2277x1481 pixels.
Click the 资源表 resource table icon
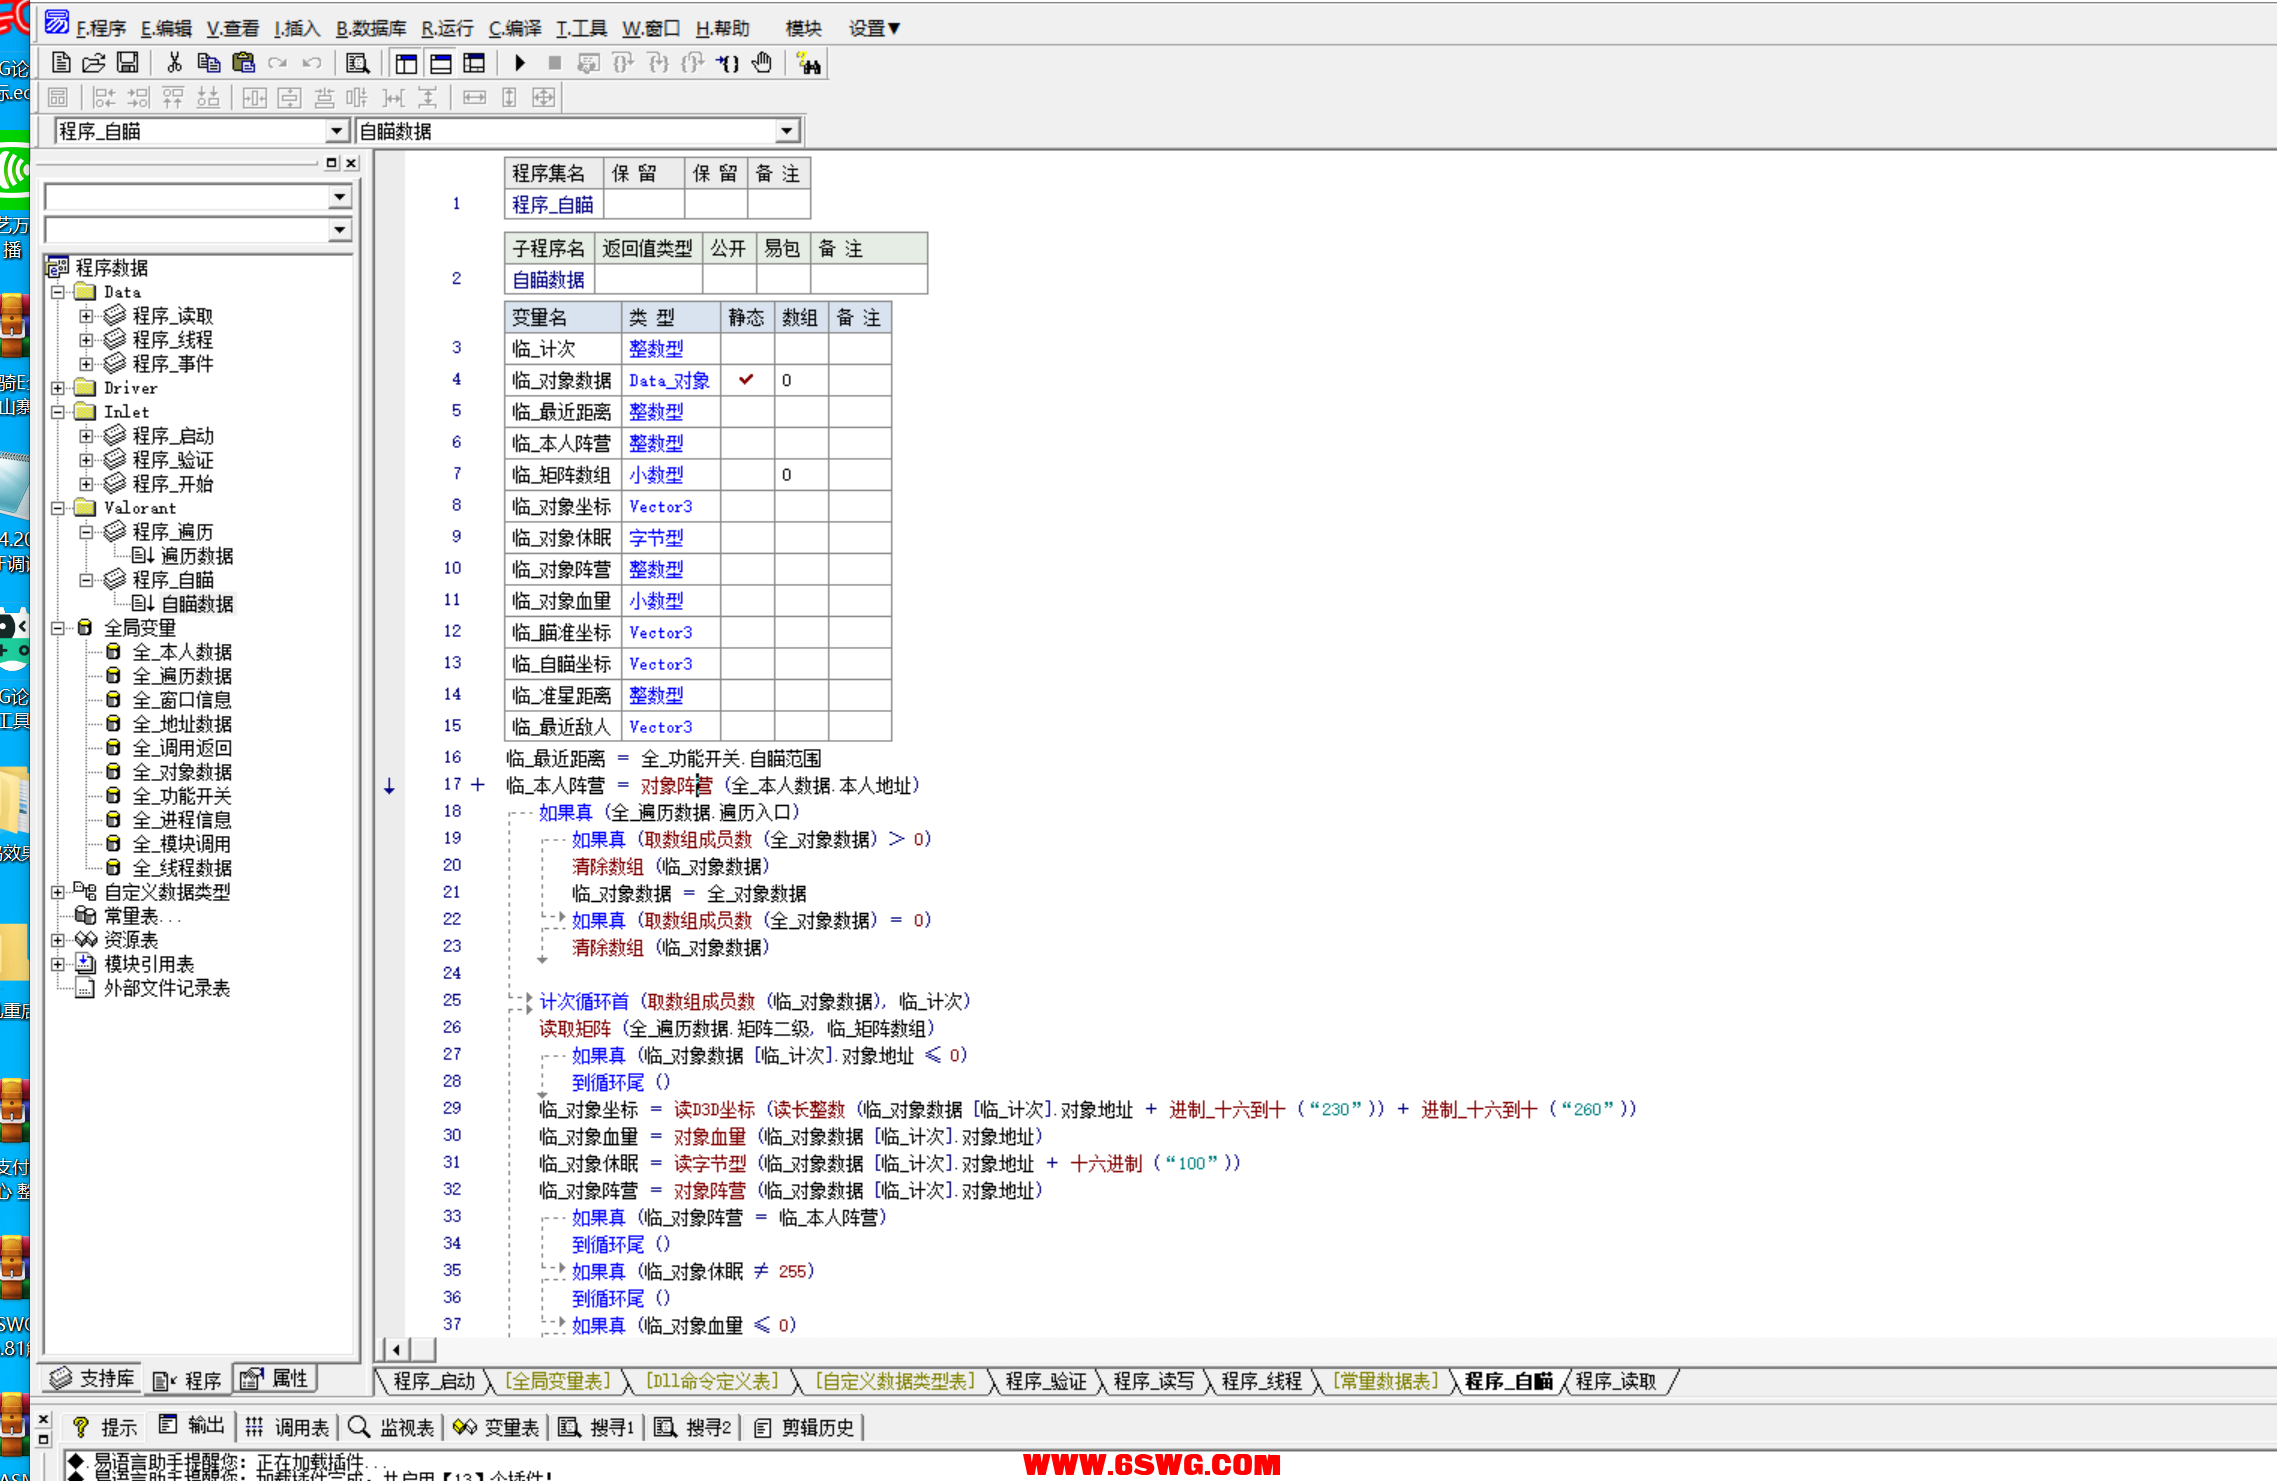(x=86, y=940)
